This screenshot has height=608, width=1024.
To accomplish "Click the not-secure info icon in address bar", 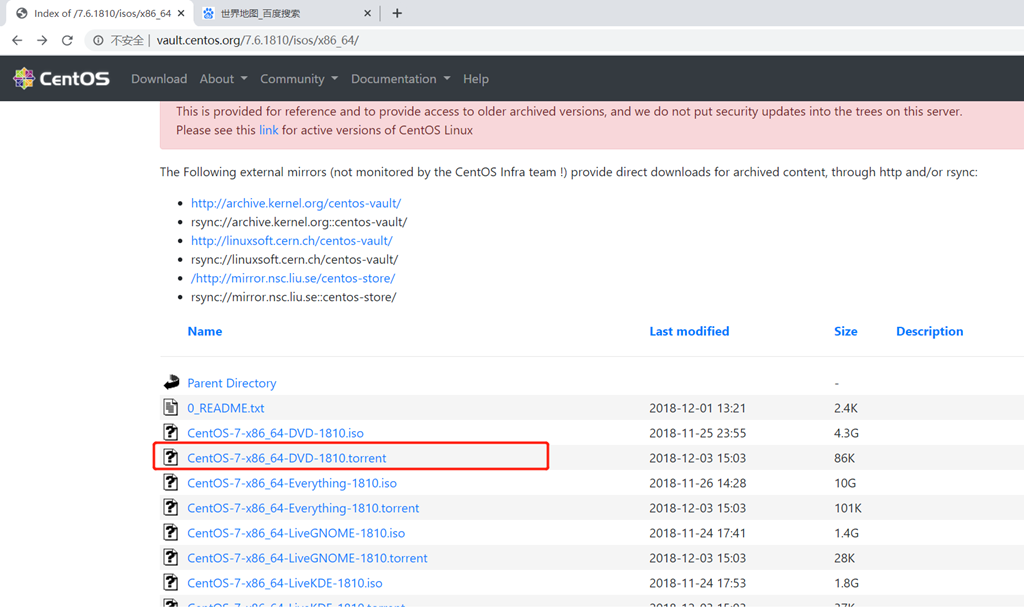I will (x=98, y=40).
